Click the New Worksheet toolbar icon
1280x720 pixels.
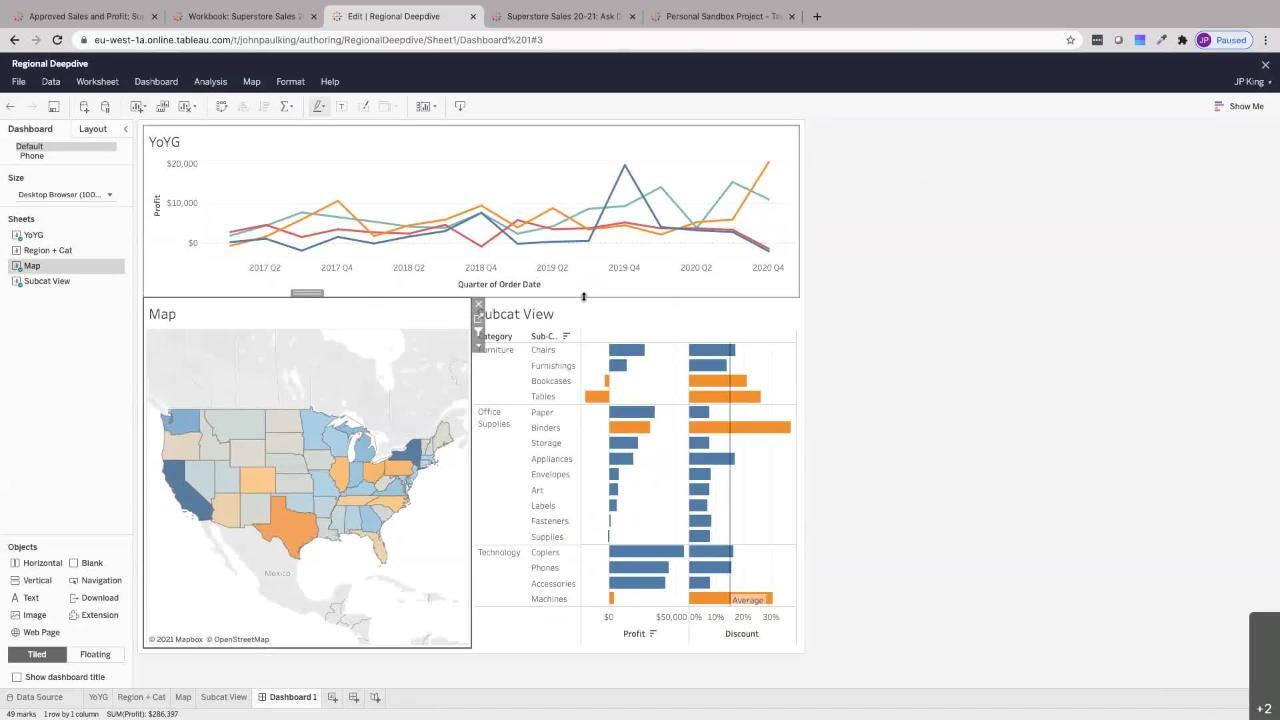(138, 106)
